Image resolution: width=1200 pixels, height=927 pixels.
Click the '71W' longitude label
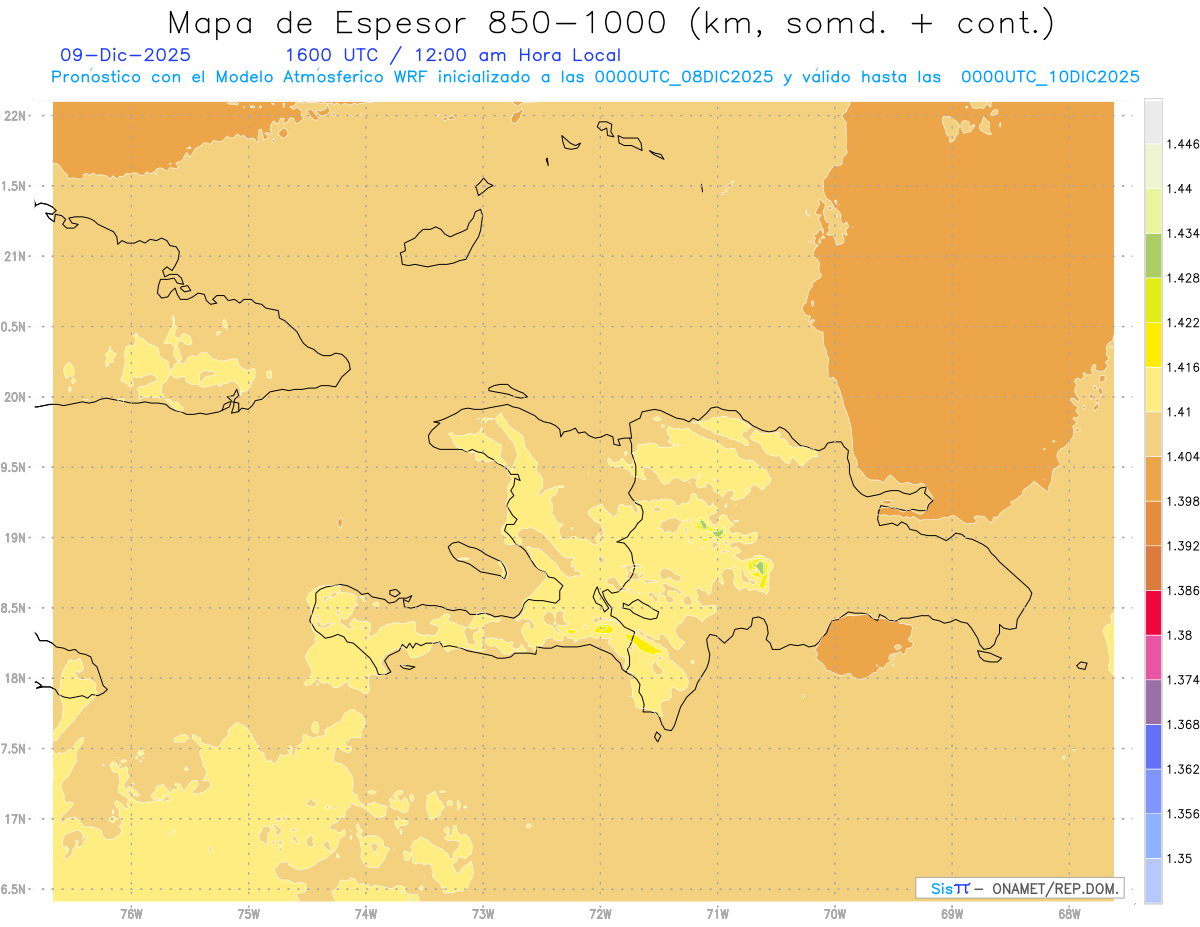click(717, 913)
